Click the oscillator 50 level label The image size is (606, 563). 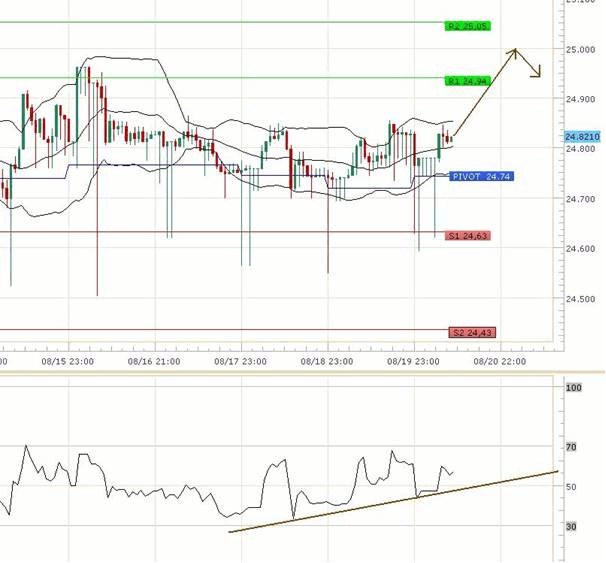[x=571, y=487]
